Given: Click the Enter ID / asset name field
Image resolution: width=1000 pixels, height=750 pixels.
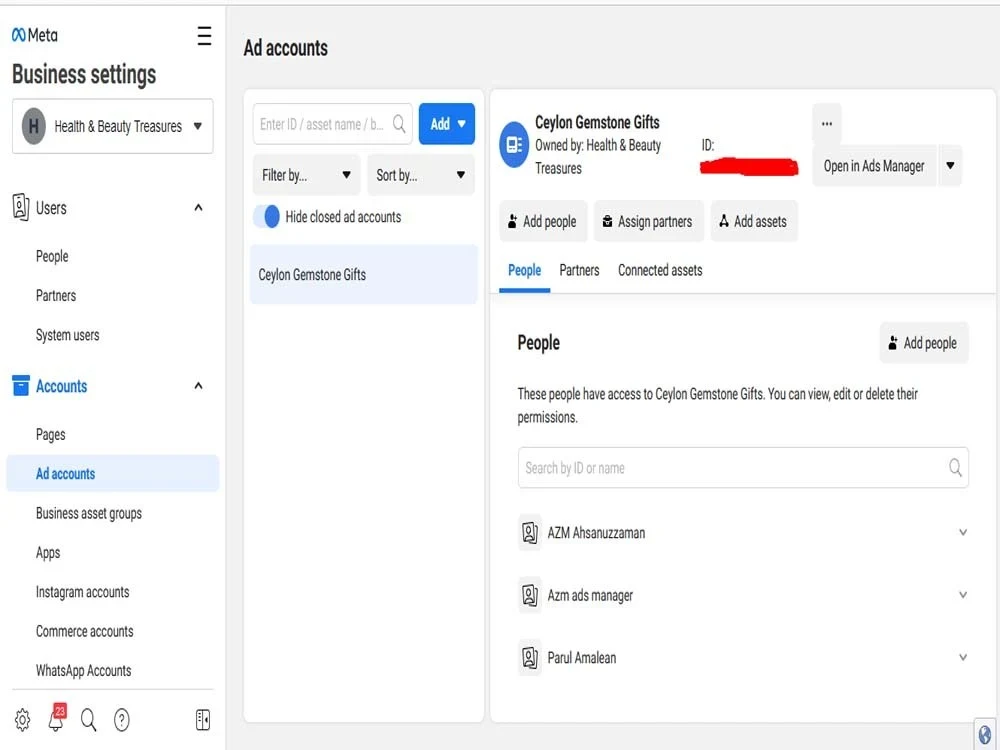Looking at the screenshot, I should pyautogui.click(x=332, y=124).
